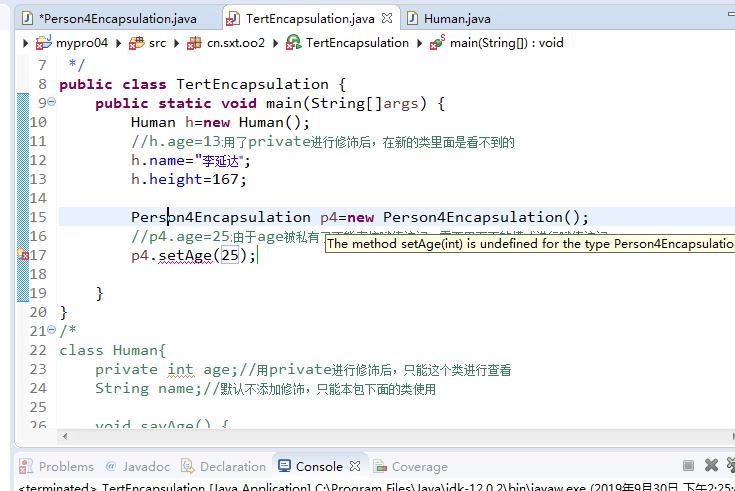Click the Coverage tab icon
The image size is (735, 491).
click(x=380, y=466)
